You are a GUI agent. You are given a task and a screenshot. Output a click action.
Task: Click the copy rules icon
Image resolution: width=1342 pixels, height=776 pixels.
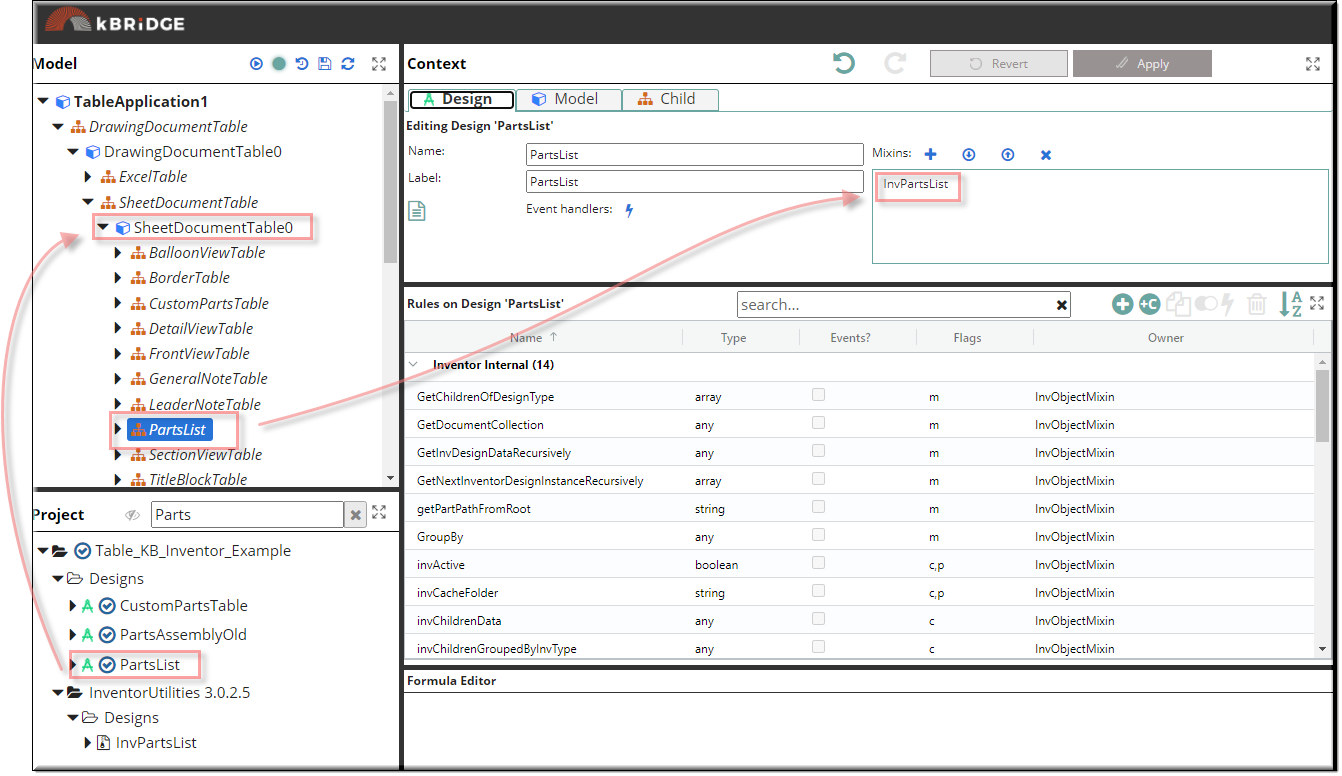1178,304
